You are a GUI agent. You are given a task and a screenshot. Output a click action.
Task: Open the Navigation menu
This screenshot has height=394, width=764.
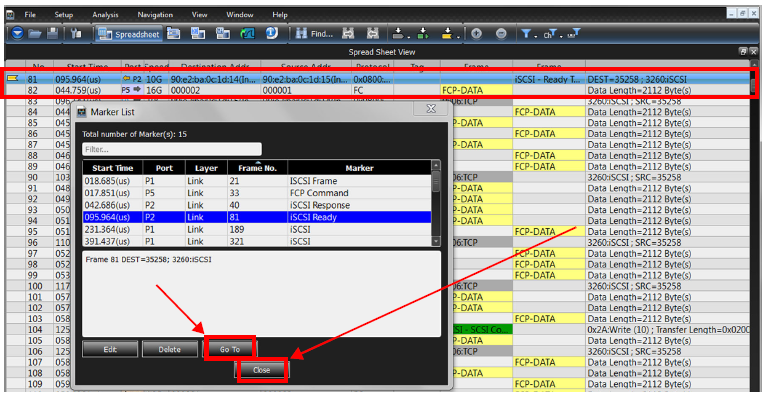click(x=155, y=15)
